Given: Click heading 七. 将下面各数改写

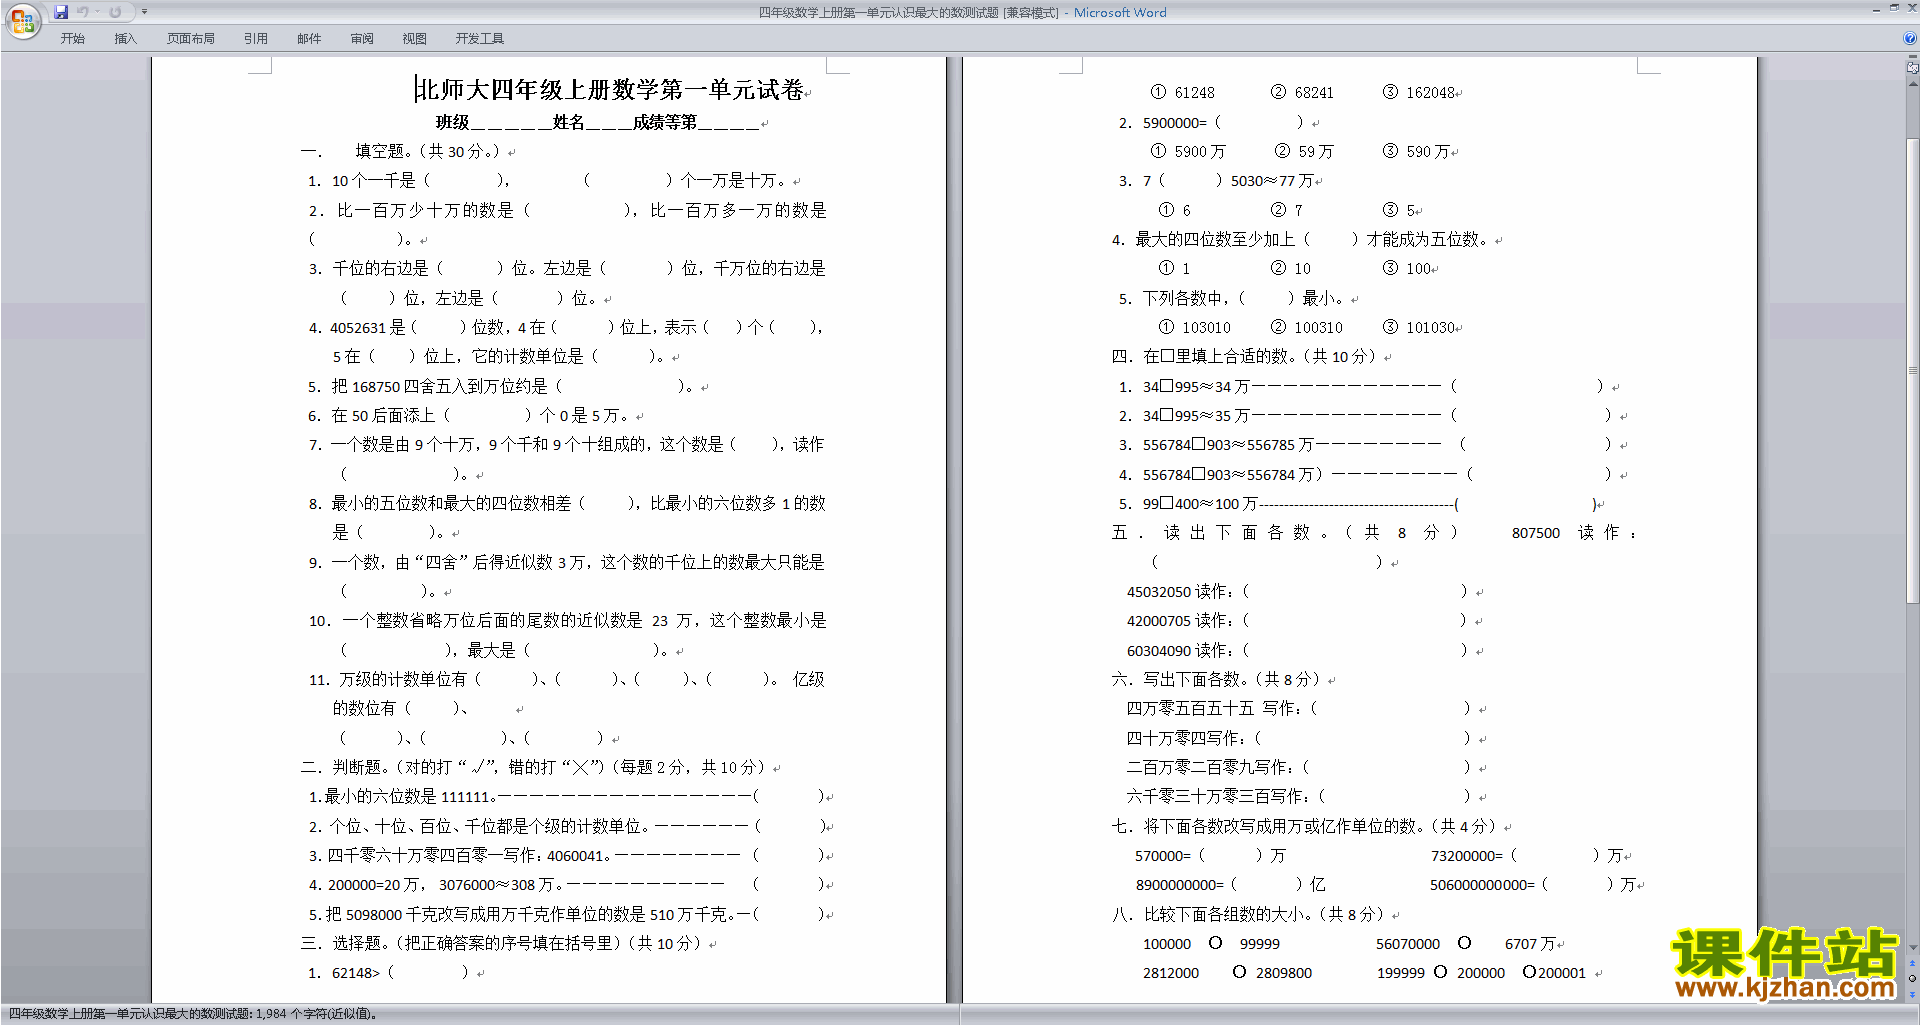Looking at the screenshot, I should (x=1304, y=826).
